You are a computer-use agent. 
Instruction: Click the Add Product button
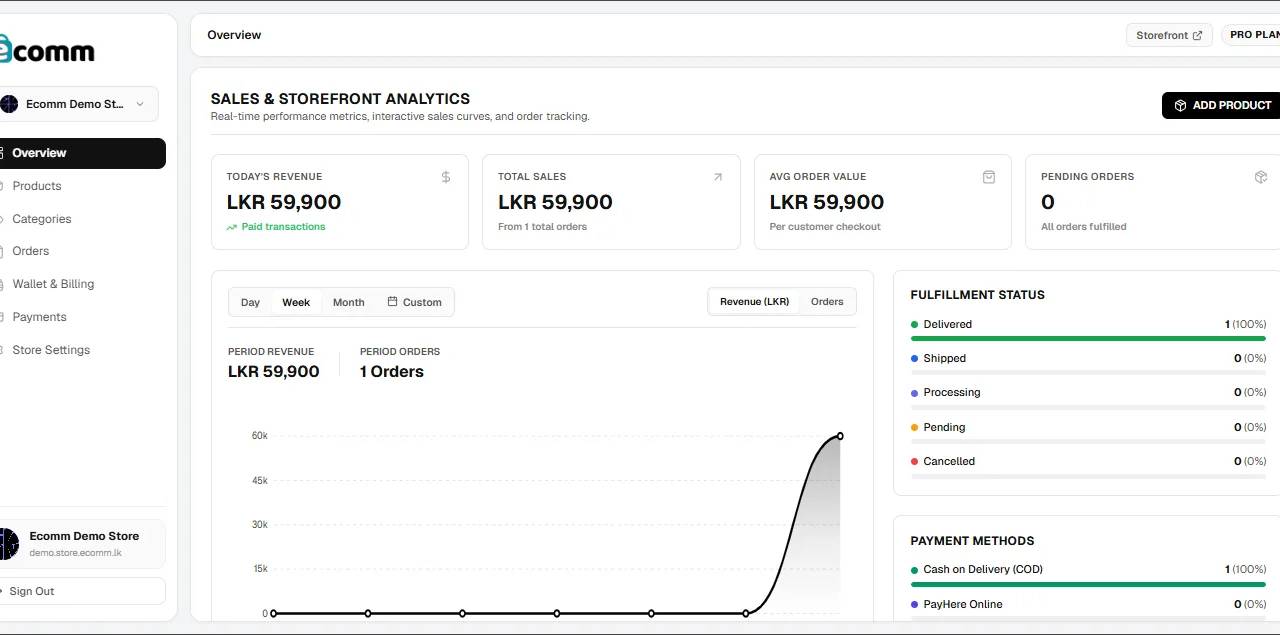(1221, 105)
